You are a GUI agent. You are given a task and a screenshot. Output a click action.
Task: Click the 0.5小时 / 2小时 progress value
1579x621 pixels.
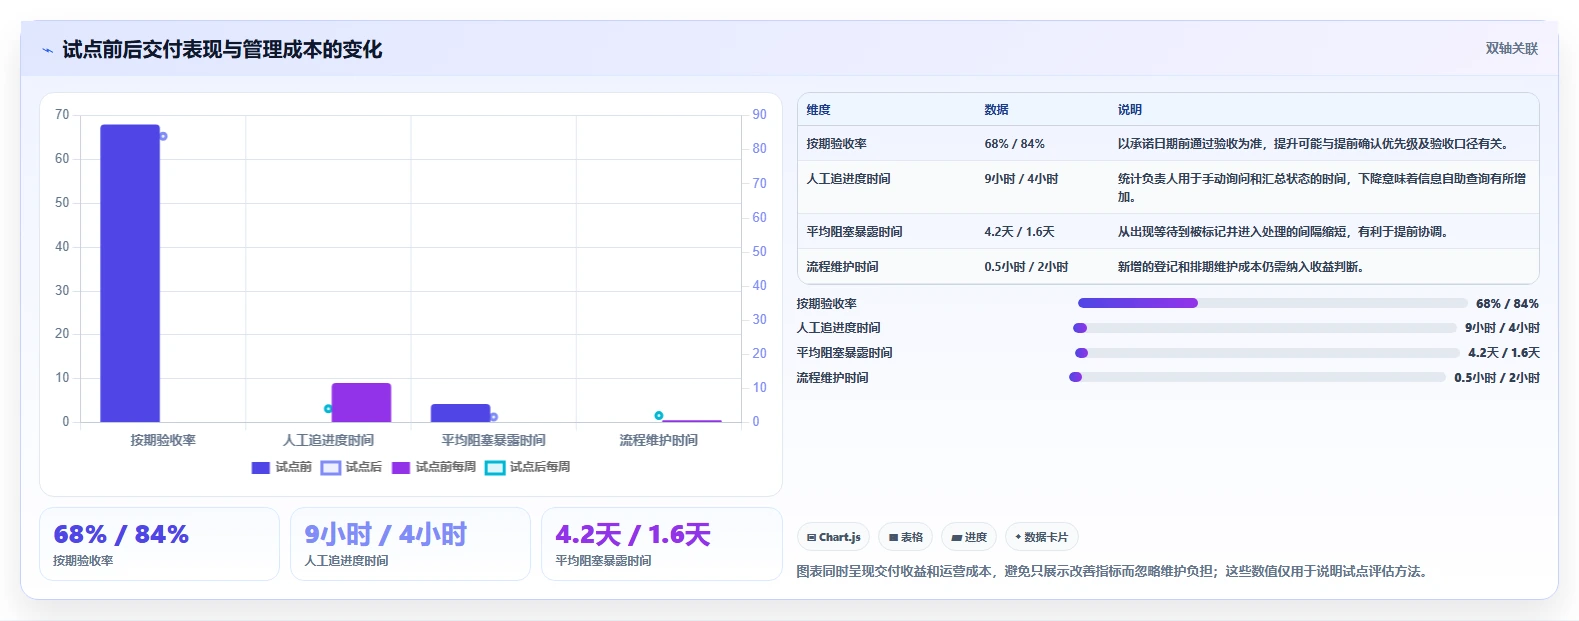(1497, 378)
